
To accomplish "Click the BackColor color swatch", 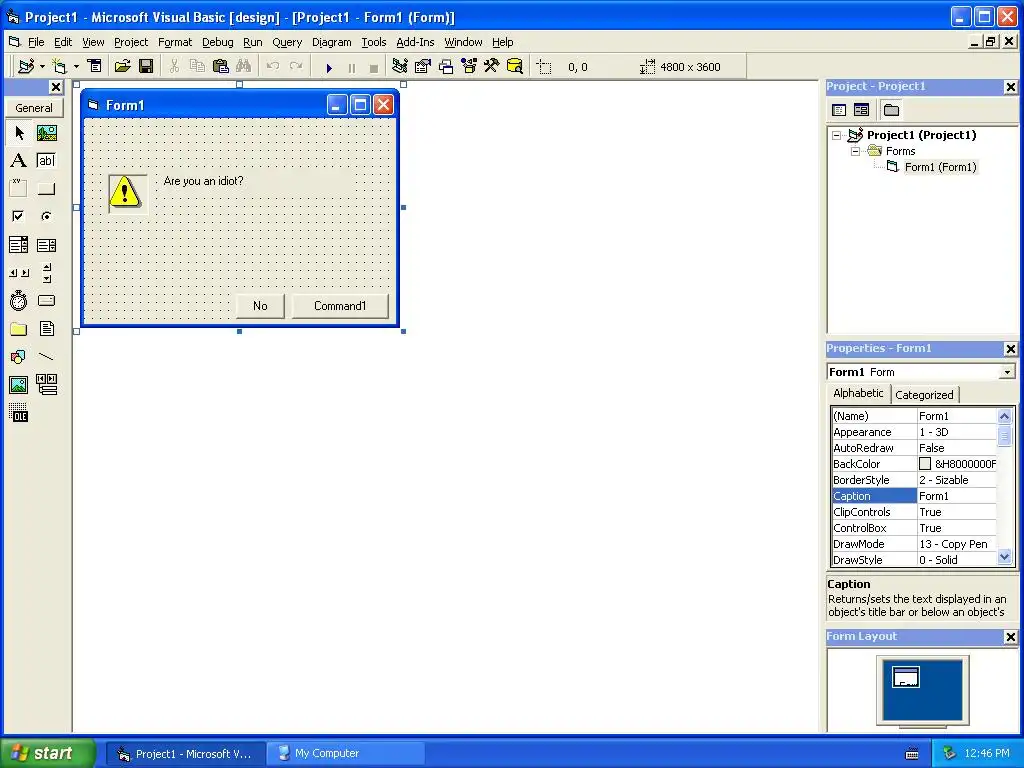I will 925,464.
